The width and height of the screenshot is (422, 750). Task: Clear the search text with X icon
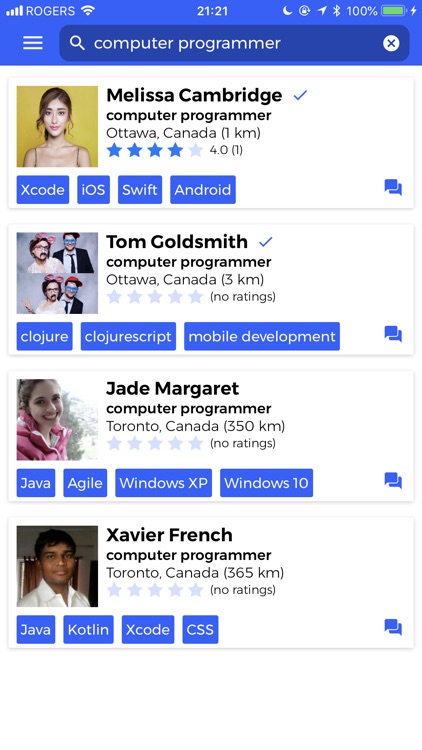[x=391, y=44]
